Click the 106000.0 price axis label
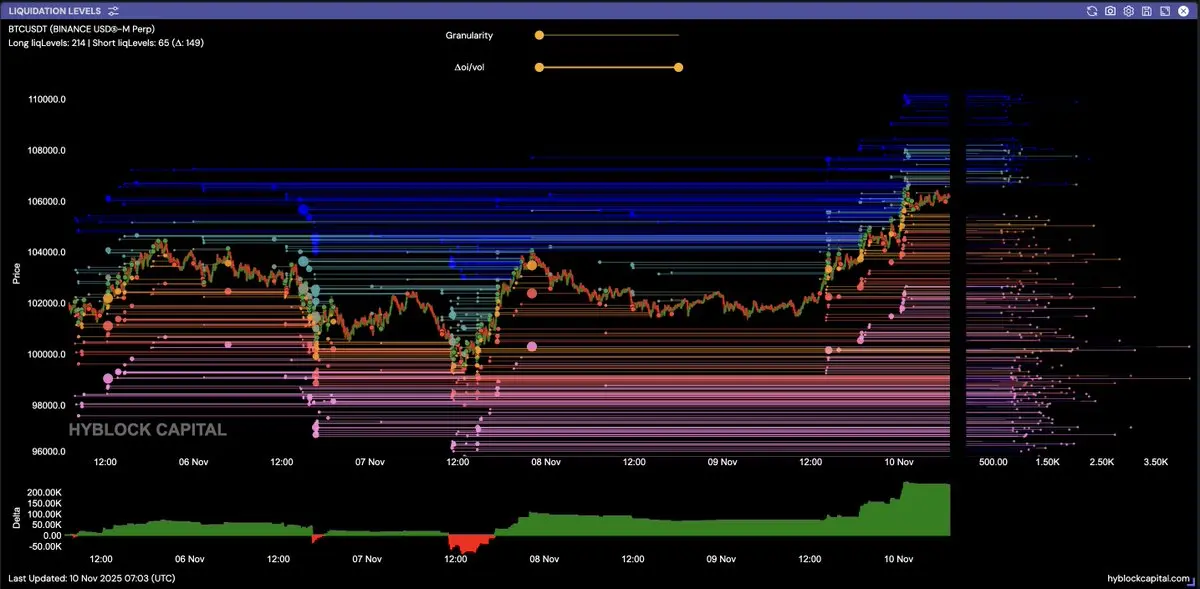The height and width of the screenshot is (589, 1200). coord(47,202)
